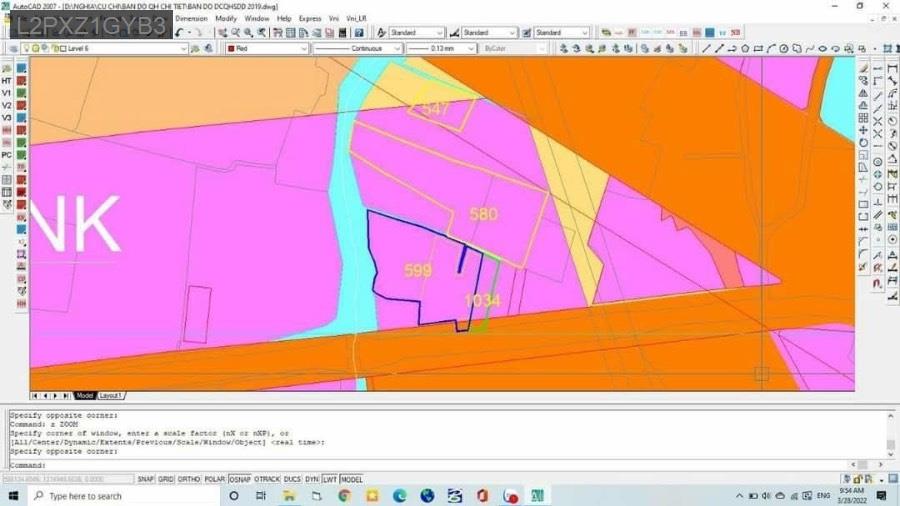
Task: Click the V2 button on left toolbar
Action: click(7, 105)
